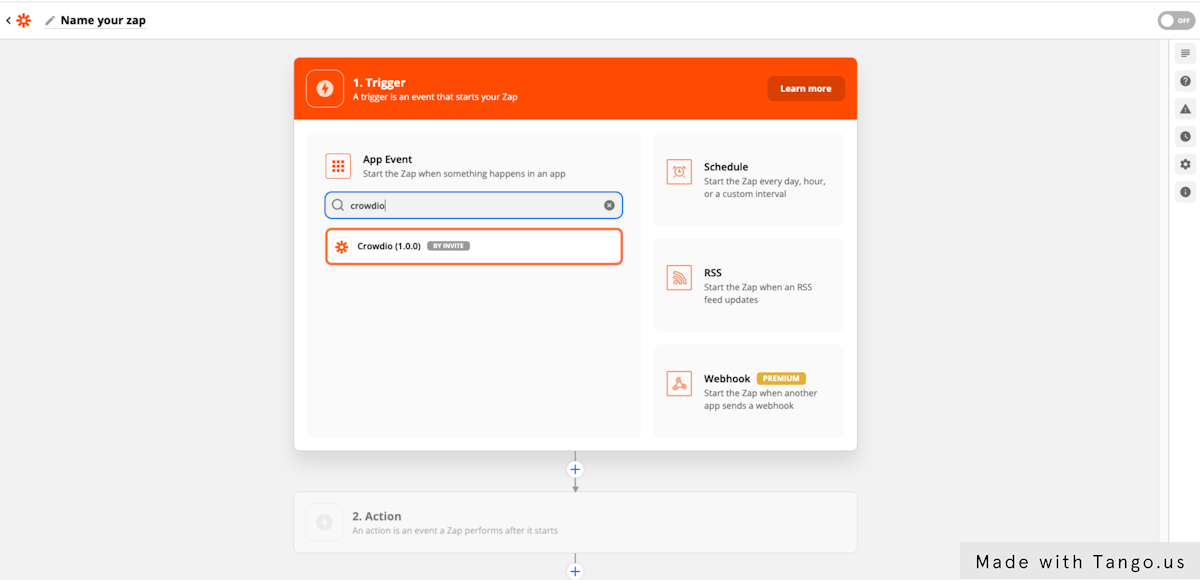Click the App Event heading
Viewport: 1200px width, 580px height.
(x=387, y=159)
